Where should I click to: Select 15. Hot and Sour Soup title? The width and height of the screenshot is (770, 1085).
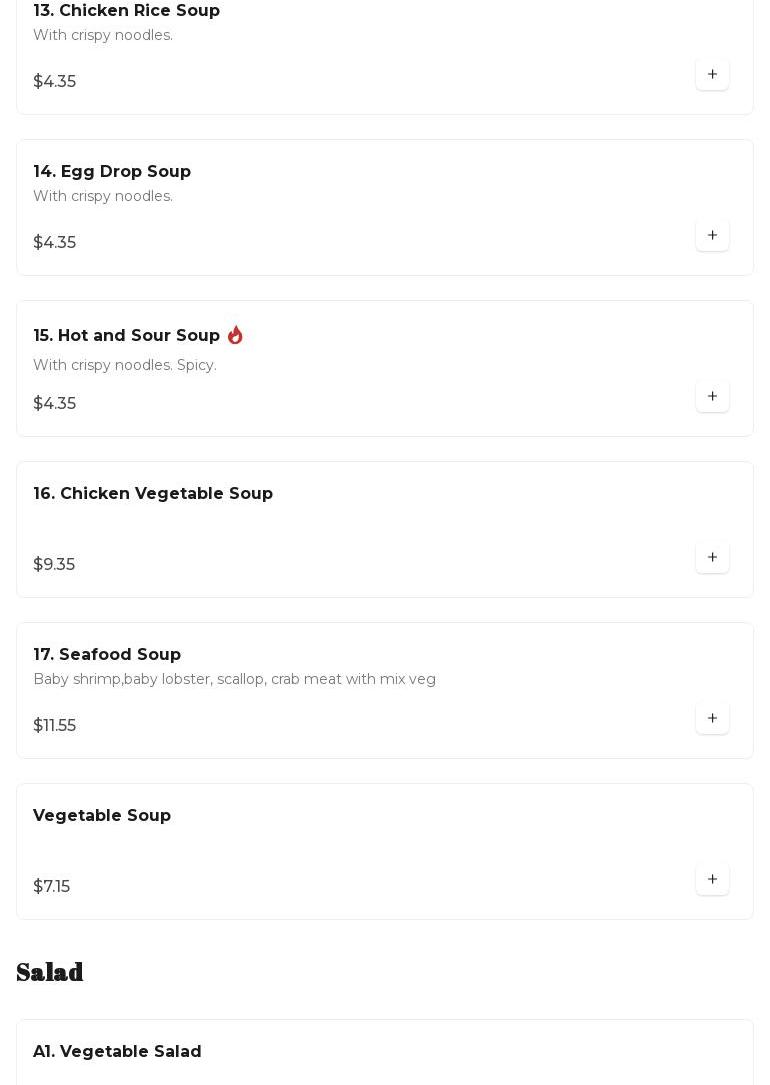click(x=127, y=335)
